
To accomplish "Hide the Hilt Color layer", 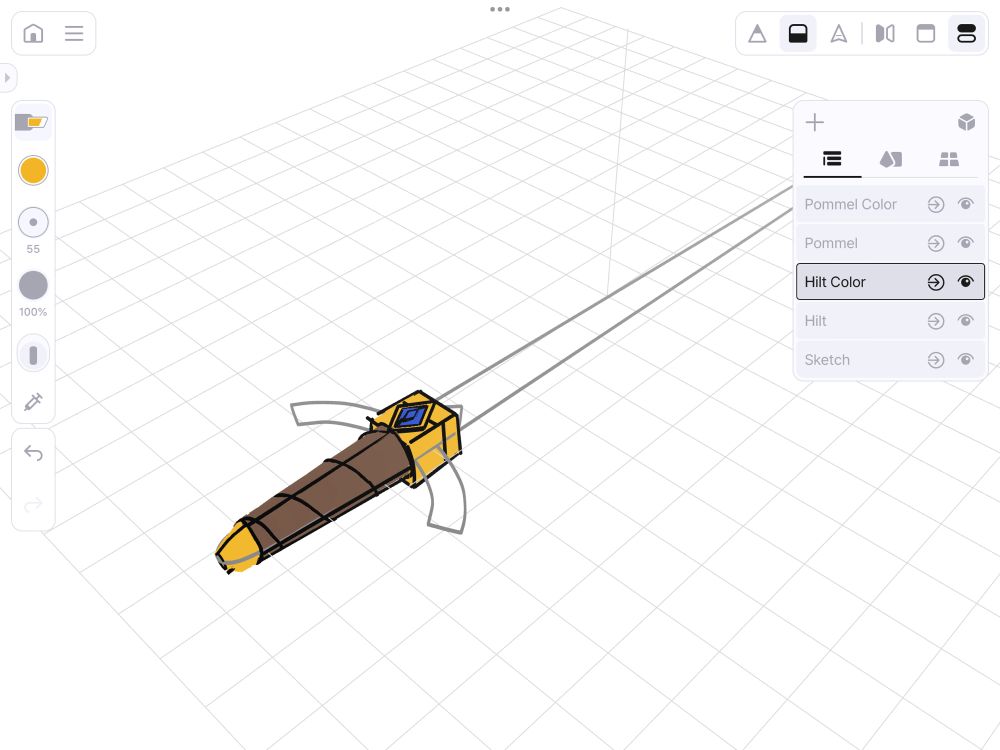I will (966, 282).
